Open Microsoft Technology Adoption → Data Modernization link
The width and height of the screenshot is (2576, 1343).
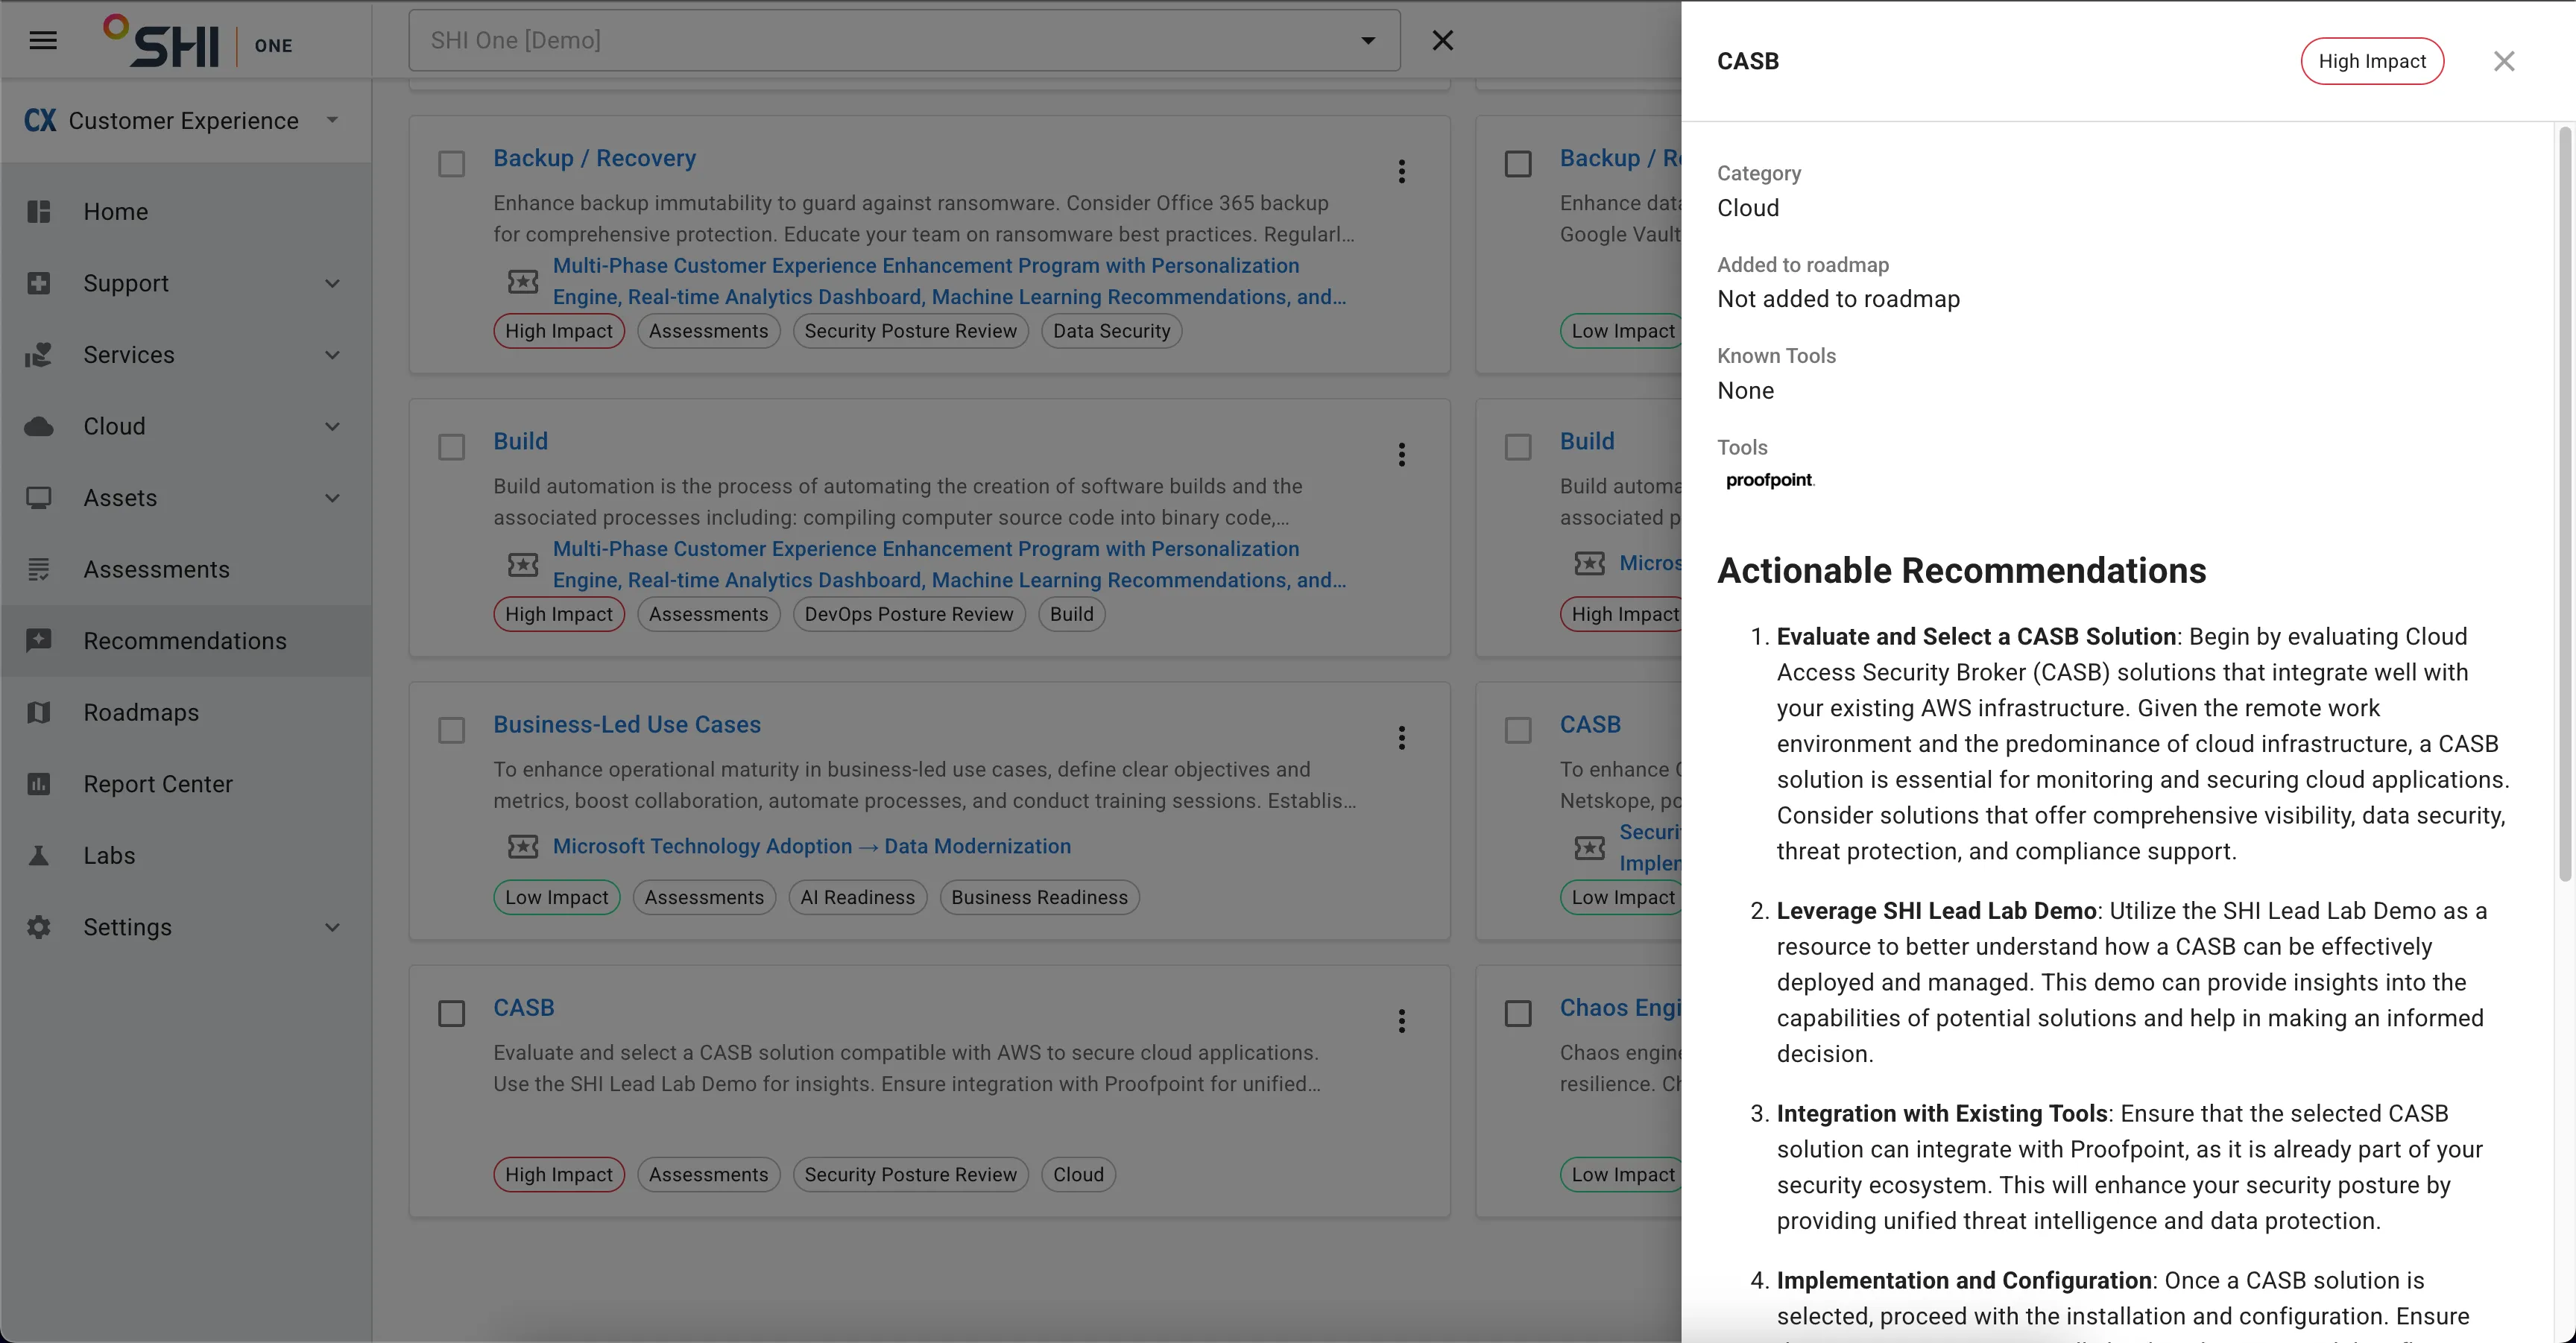coord(811,846)
